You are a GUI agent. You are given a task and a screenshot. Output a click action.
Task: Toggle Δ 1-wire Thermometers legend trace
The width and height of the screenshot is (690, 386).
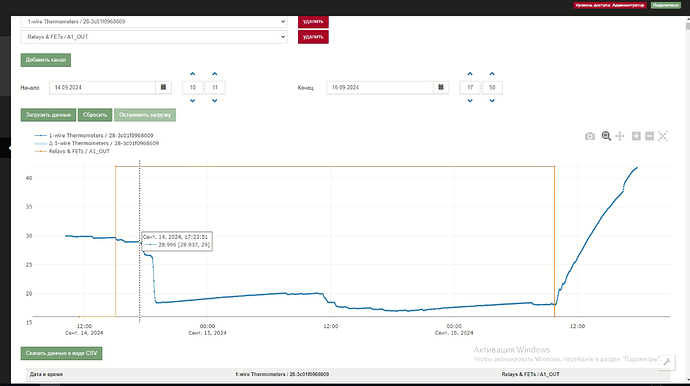click(97, 143)
